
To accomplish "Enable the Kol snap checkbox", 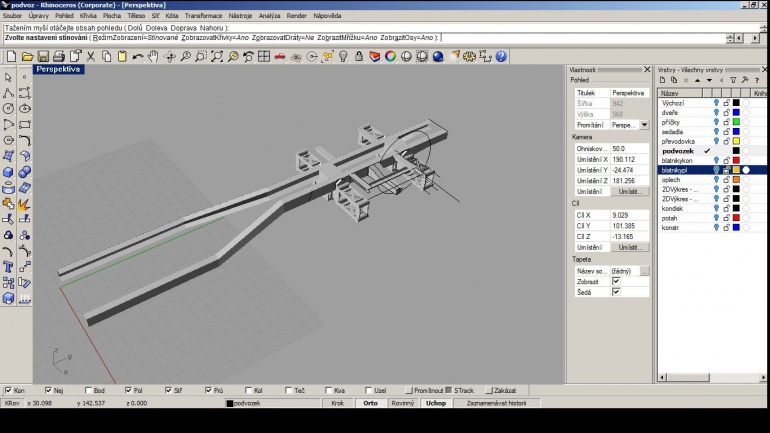I will click(248, 390).
